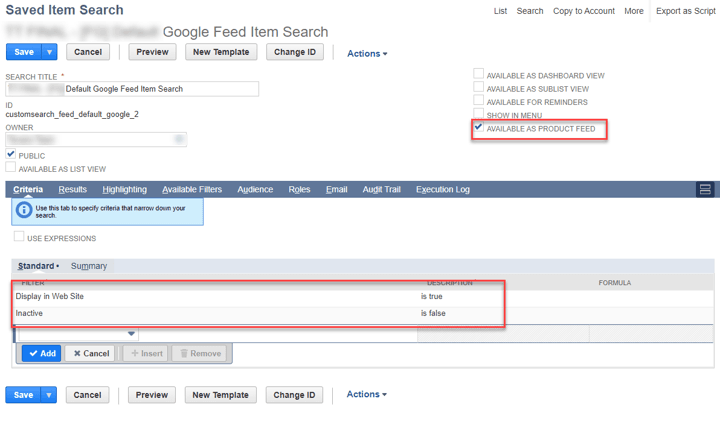Screen dimensions: 720x422
Task: Open the bottom Save dropdown arrow
Action: tap(49, 395)
